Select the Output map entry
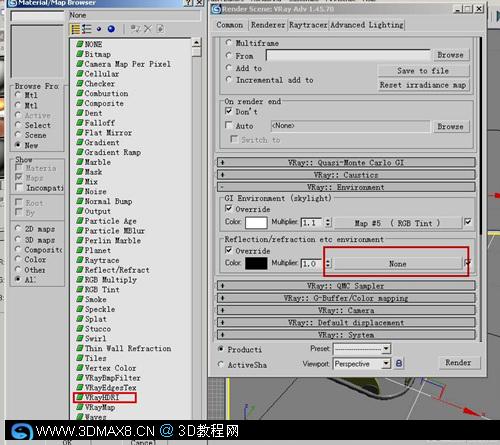Viewport: 500px width, 445px height. click(97, 211)
